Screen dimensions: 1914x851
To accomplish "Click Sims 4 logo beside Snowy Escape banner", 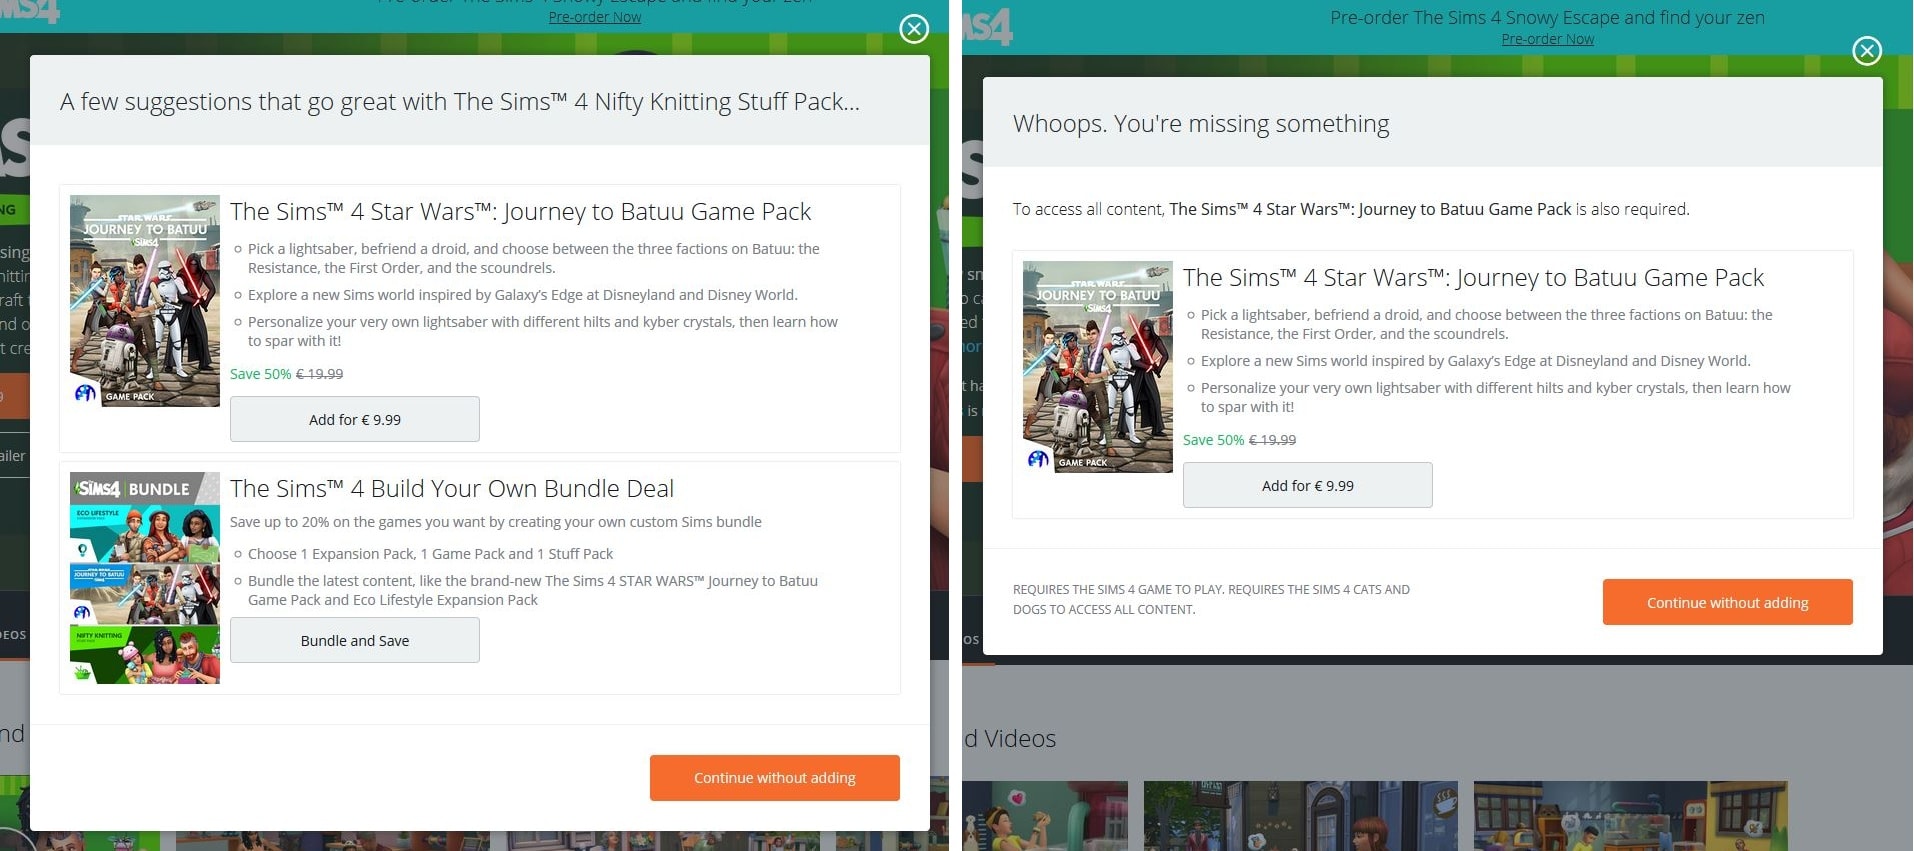I will pos(988,27).
